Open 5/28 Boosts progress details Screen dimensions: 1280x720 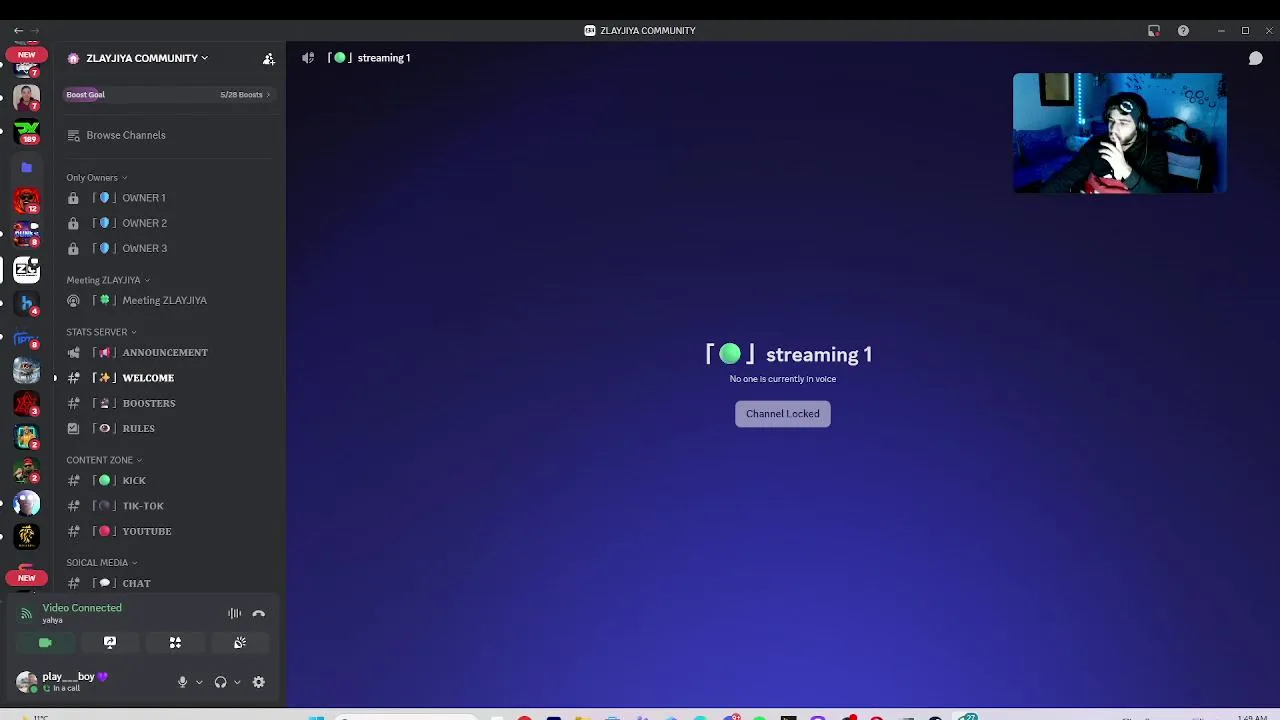point(245,95)
